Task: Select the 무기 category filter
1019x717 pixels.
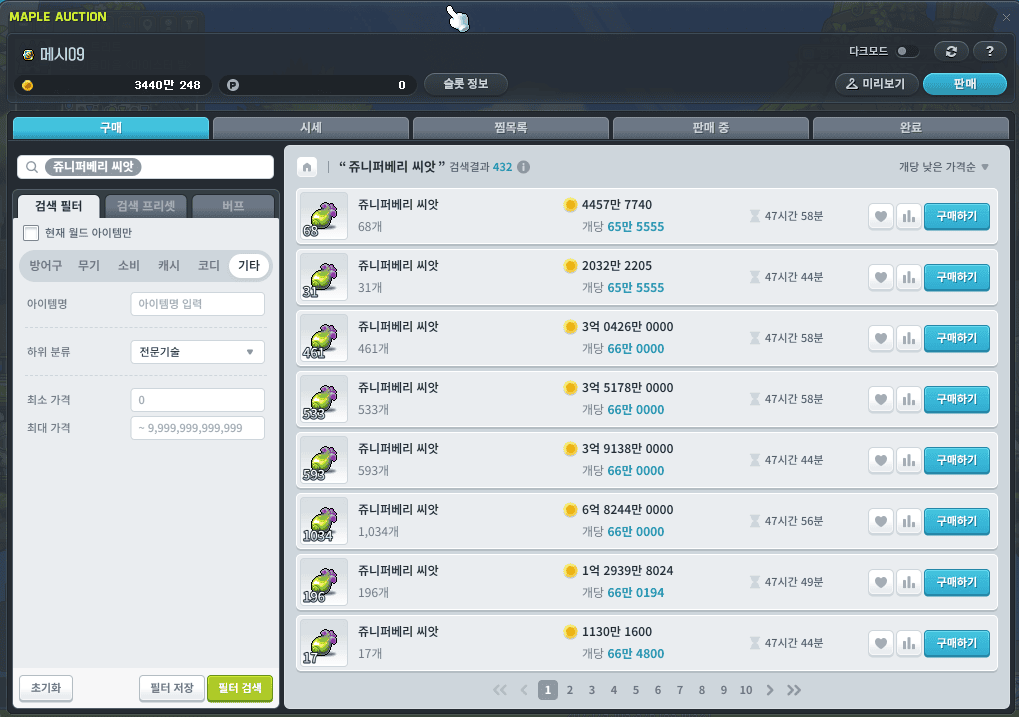Action: coord(88,265)
